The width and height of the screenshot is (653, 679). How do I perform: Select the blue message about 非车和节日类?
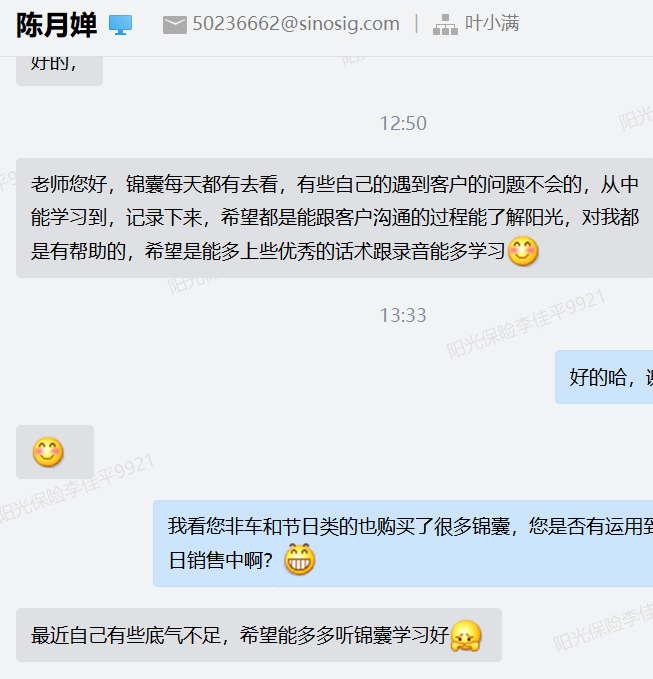click(x=403, y=543)
